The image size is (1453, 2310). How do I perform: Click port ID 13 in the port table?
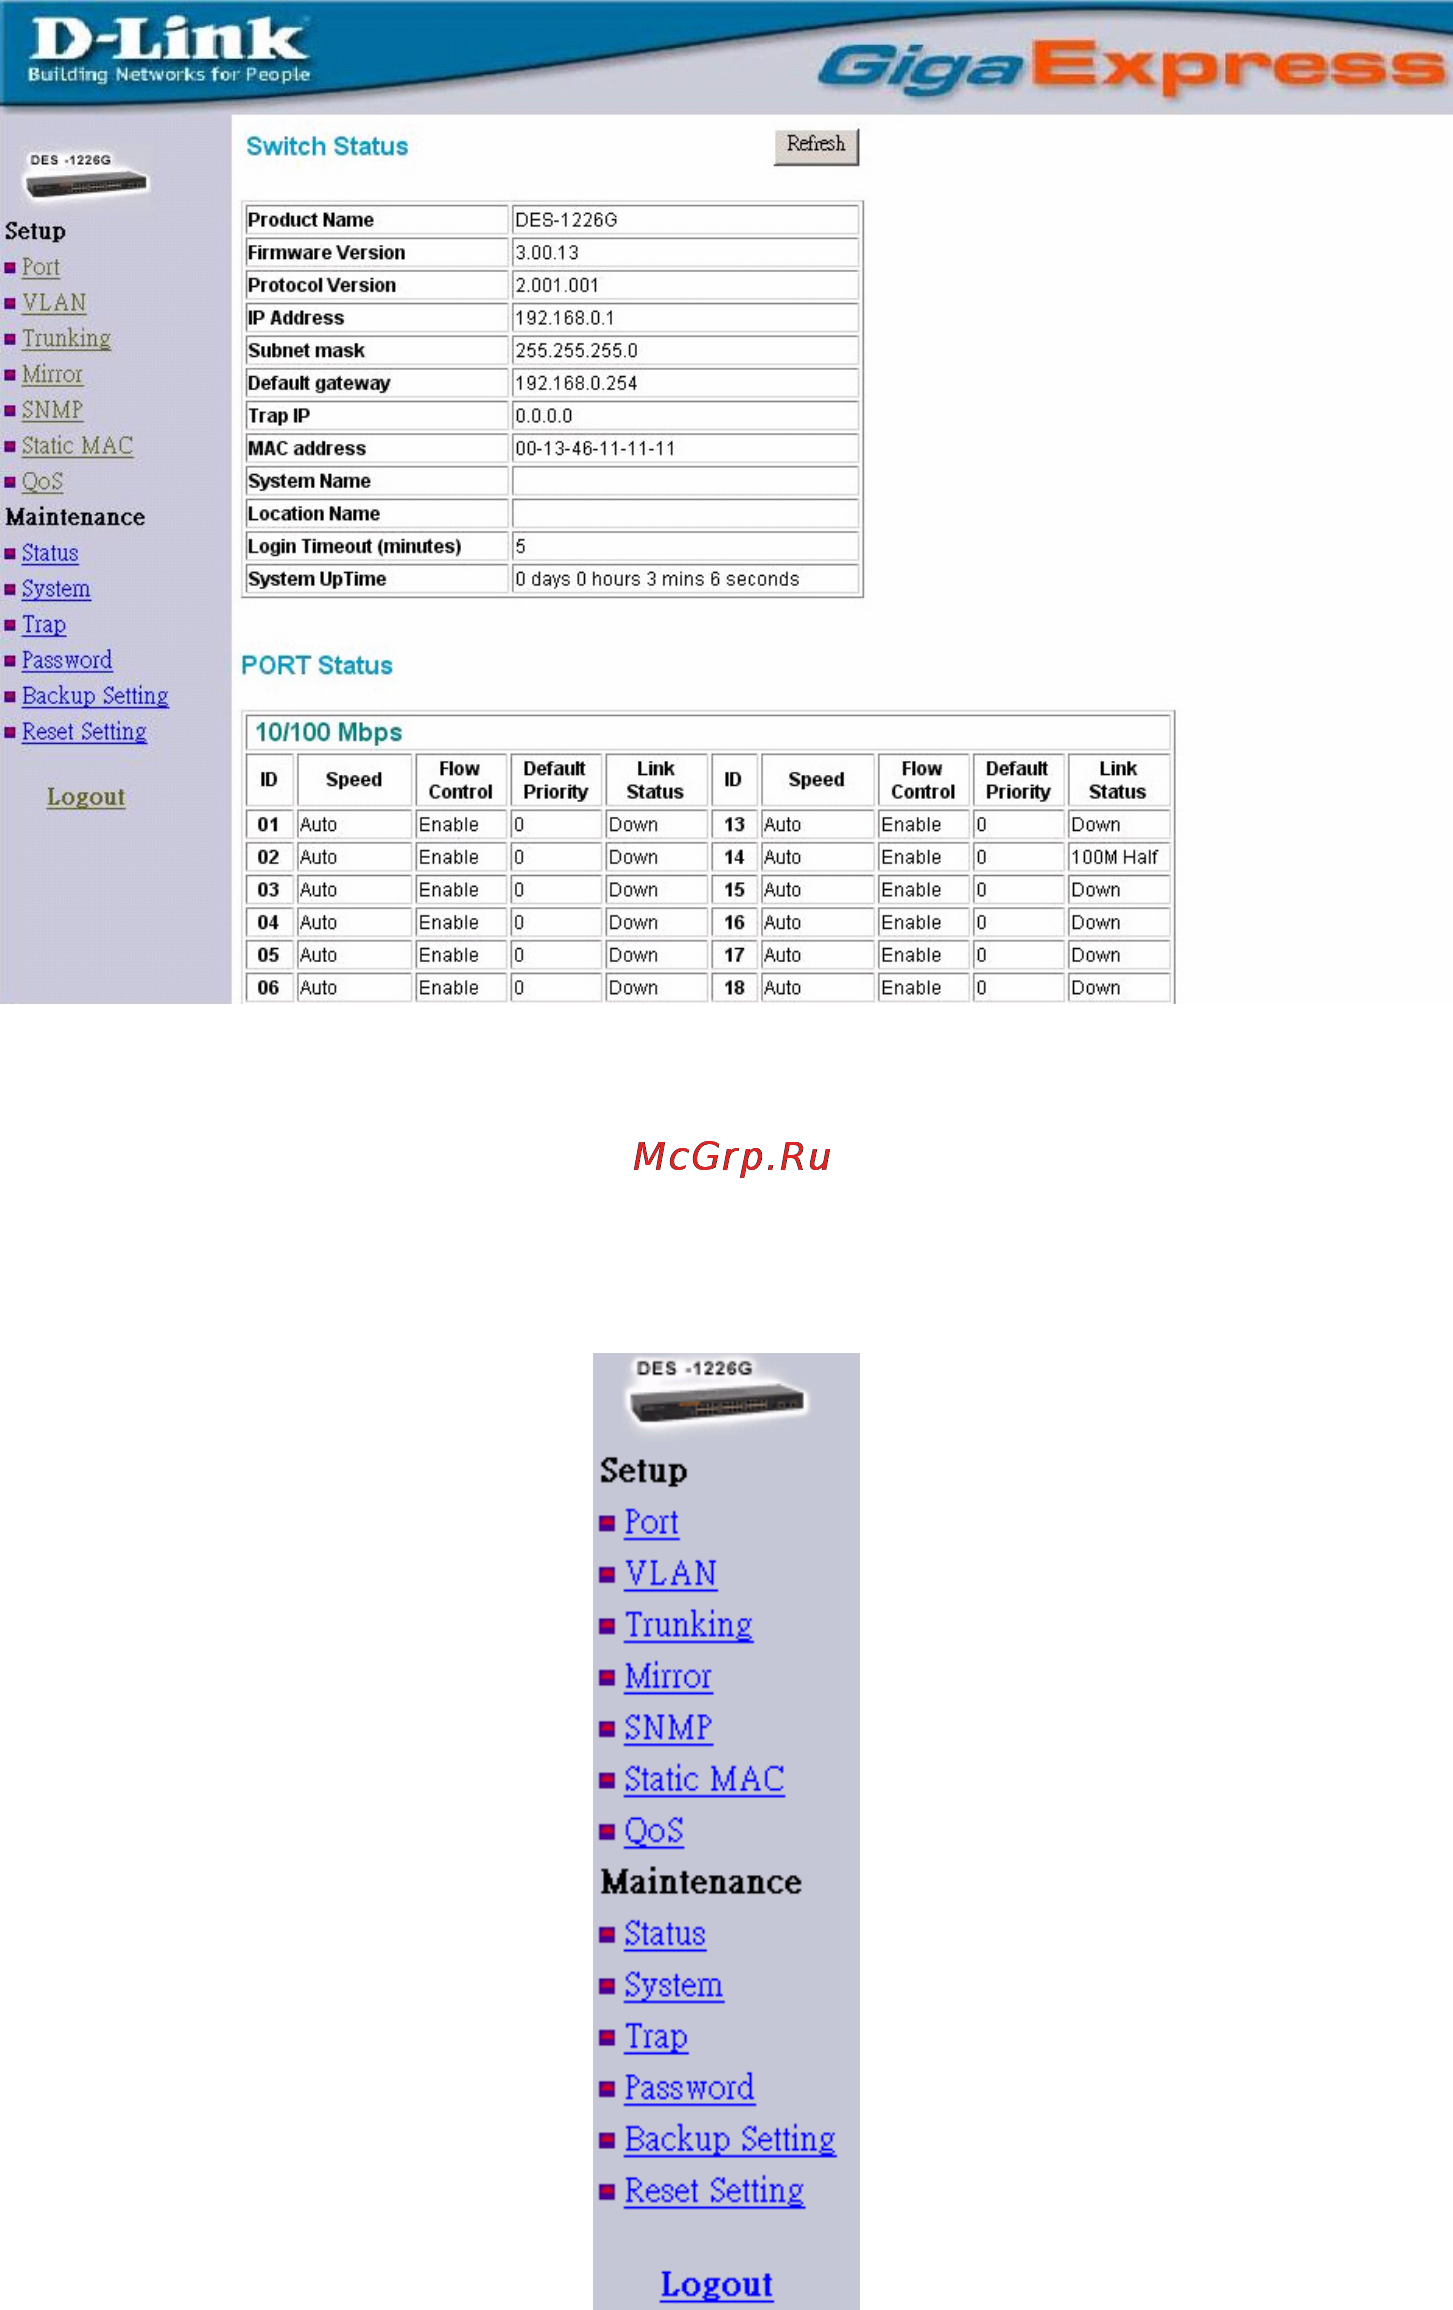pos(734,825)
